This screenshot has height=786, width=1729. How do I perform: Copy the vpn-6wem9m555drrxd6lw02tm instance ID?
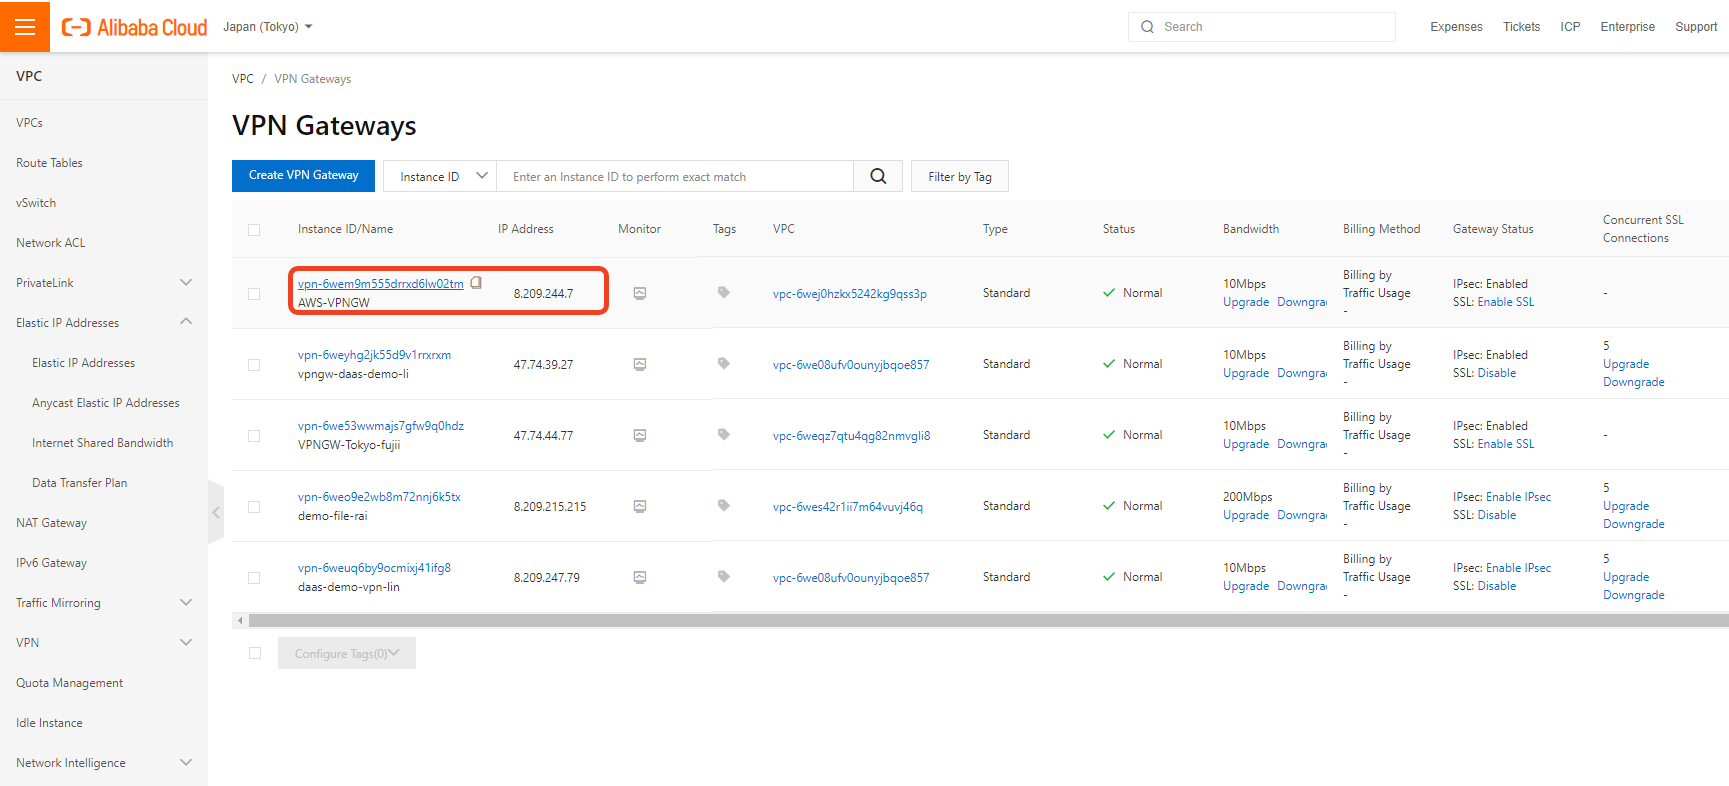coord(476,283)
